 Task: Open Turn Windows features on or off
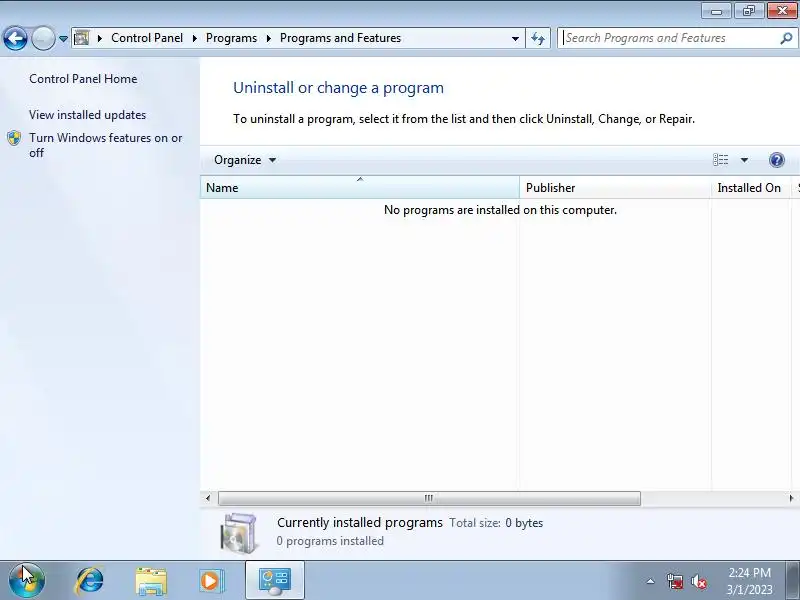click(106, 145)
